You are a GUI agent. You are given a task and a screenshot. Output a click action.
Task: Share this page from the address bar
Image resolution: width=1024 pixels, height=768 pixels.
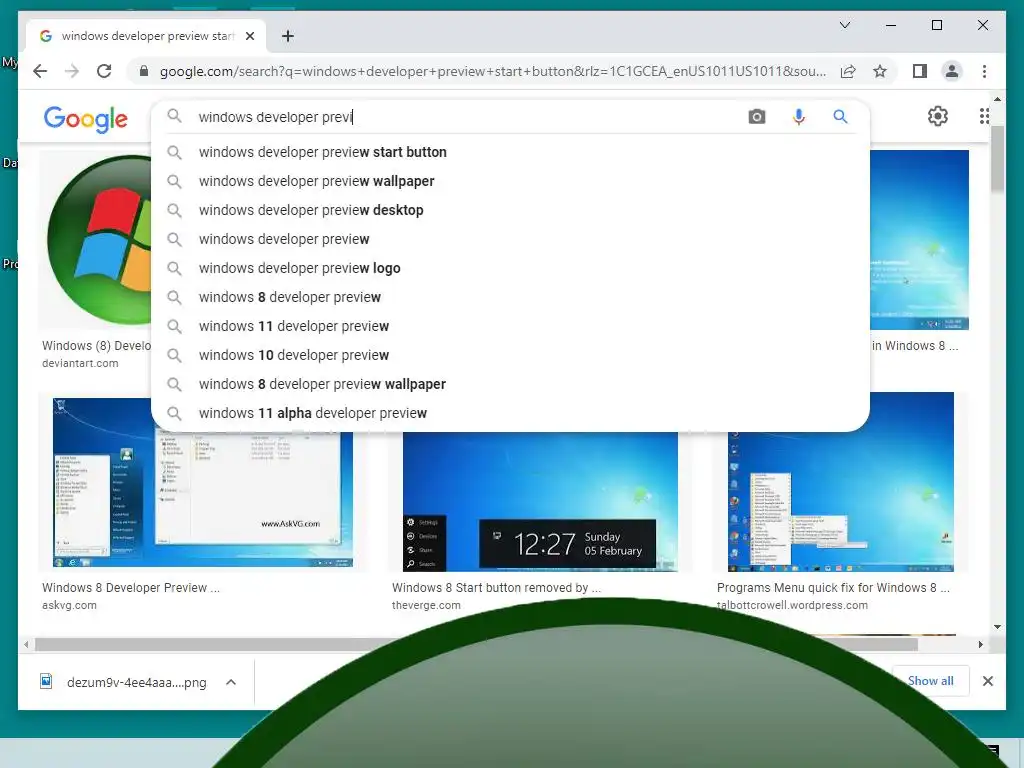[848, 71]
